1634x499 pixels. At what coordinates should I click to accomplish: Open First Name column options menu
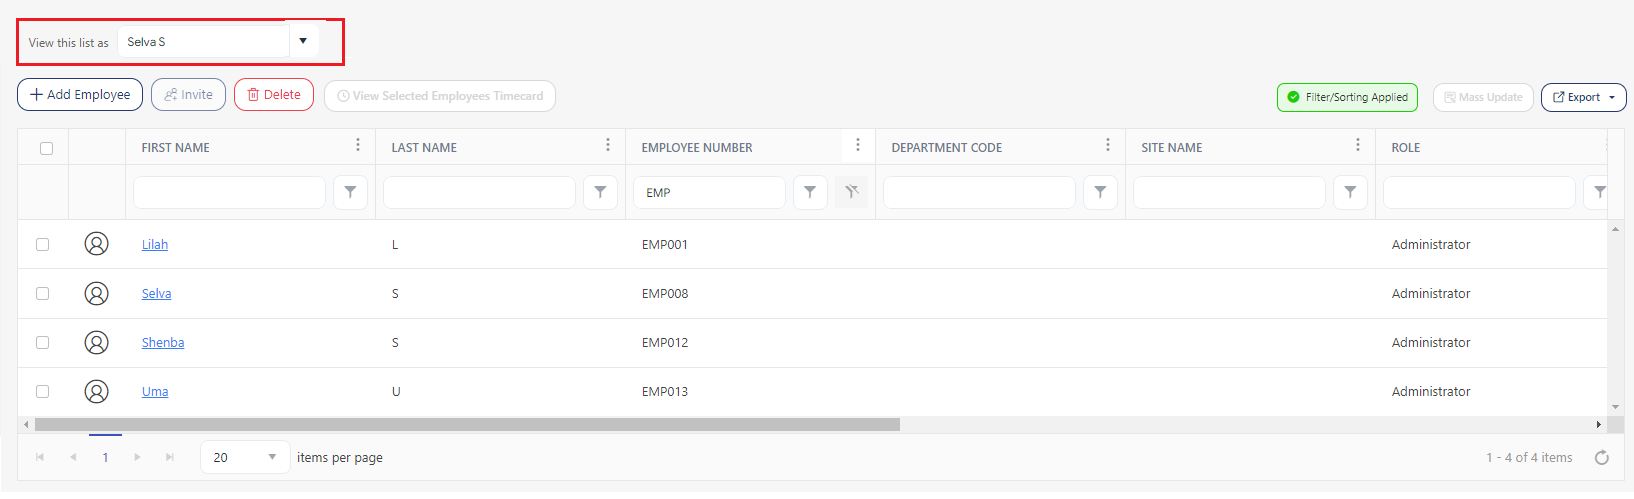(x=358, y=146)
